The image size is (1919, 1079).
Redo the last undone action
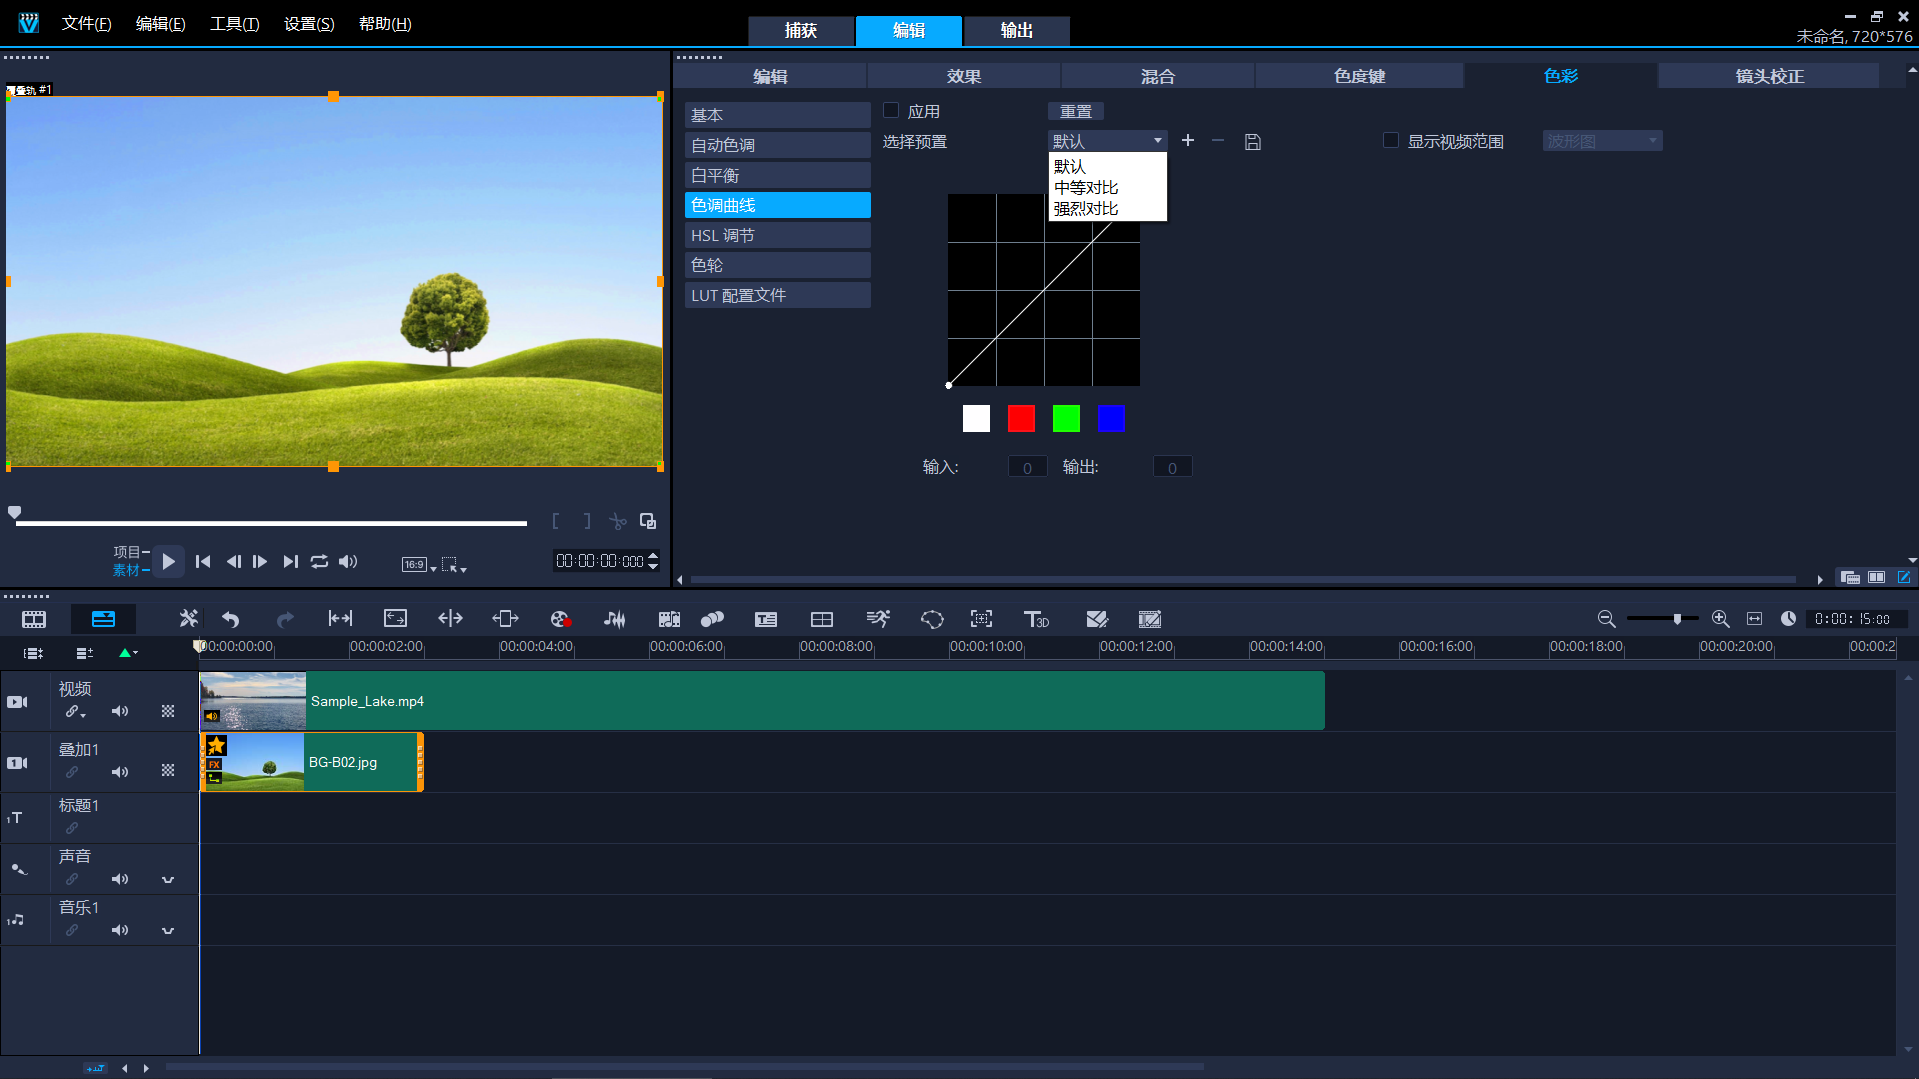(286, 619)
